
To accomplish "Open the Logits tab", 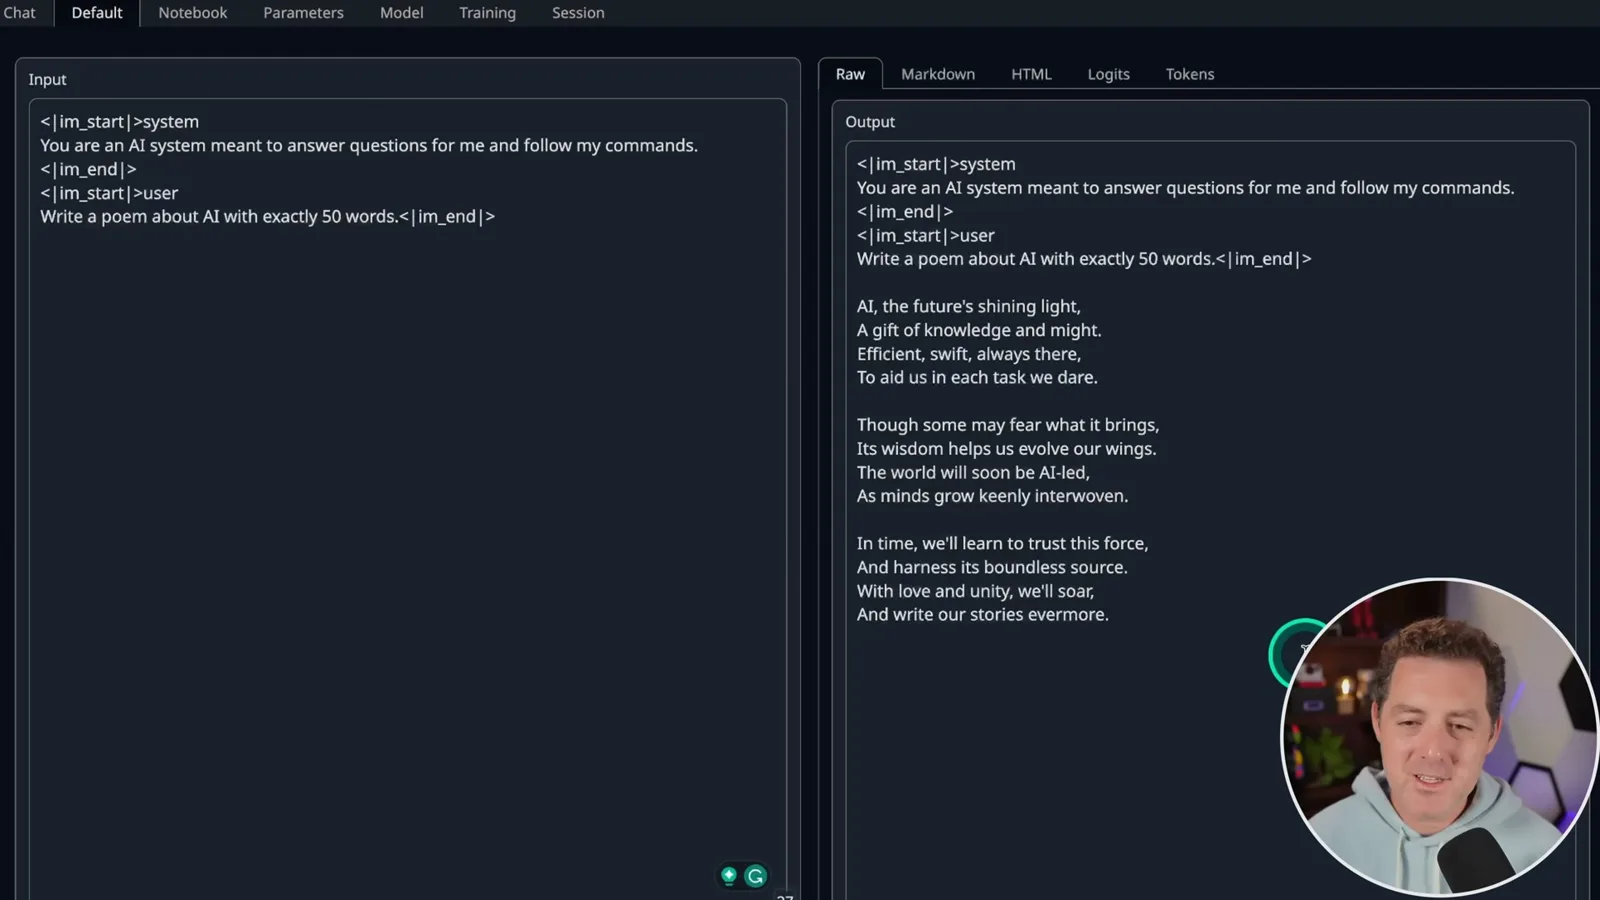I will click(x=1108, y=74).
